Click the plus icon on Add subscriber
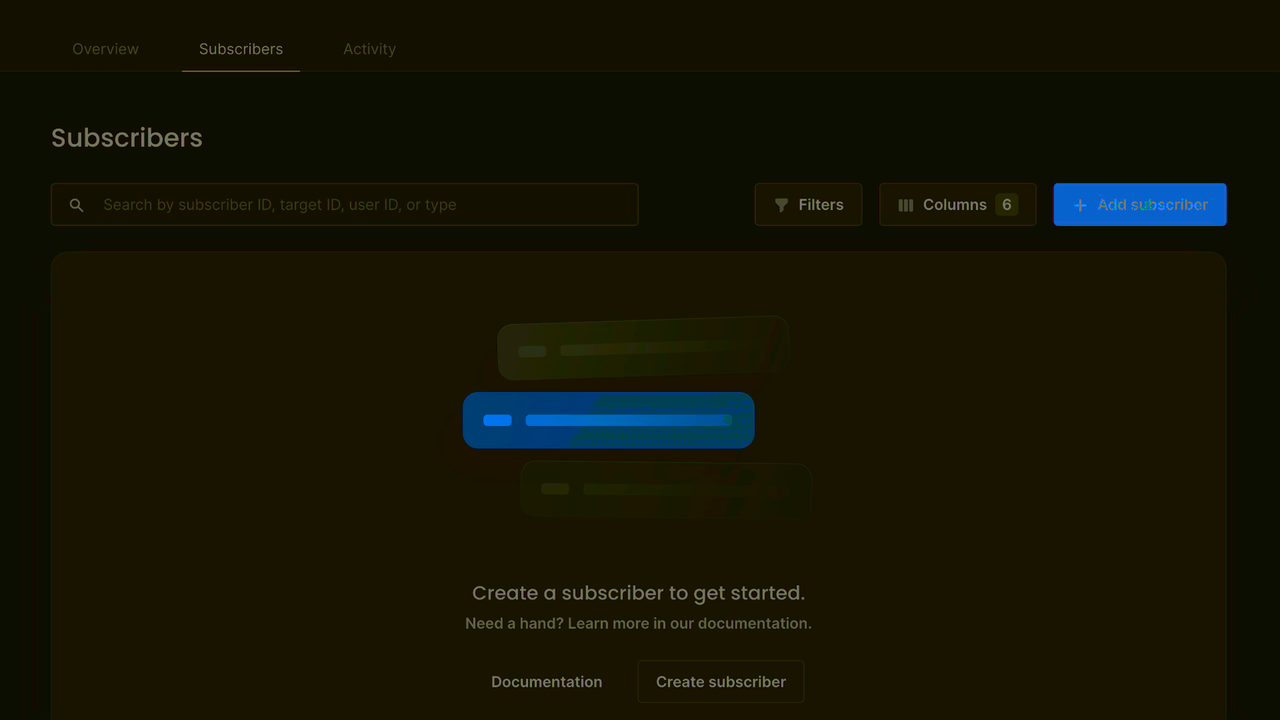Image resolution: width=1280 pixels, height=720 pixels. (1080, 205)
